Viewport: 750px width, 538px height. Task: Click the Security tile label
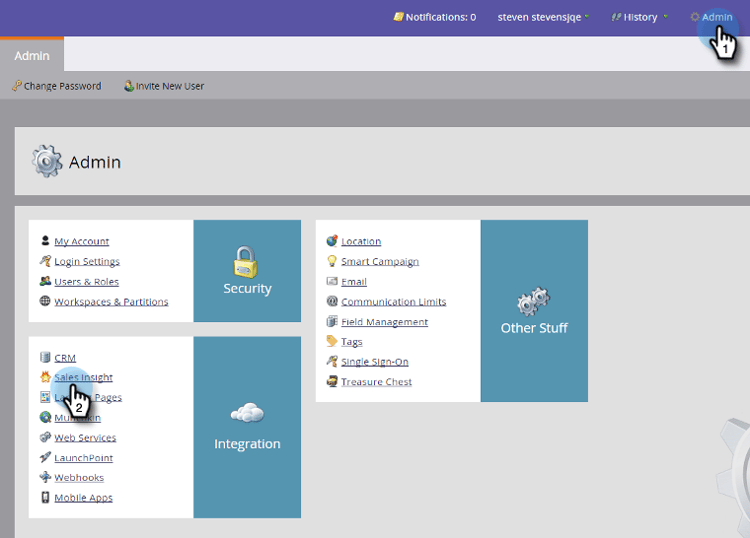[x=247, y=288]
